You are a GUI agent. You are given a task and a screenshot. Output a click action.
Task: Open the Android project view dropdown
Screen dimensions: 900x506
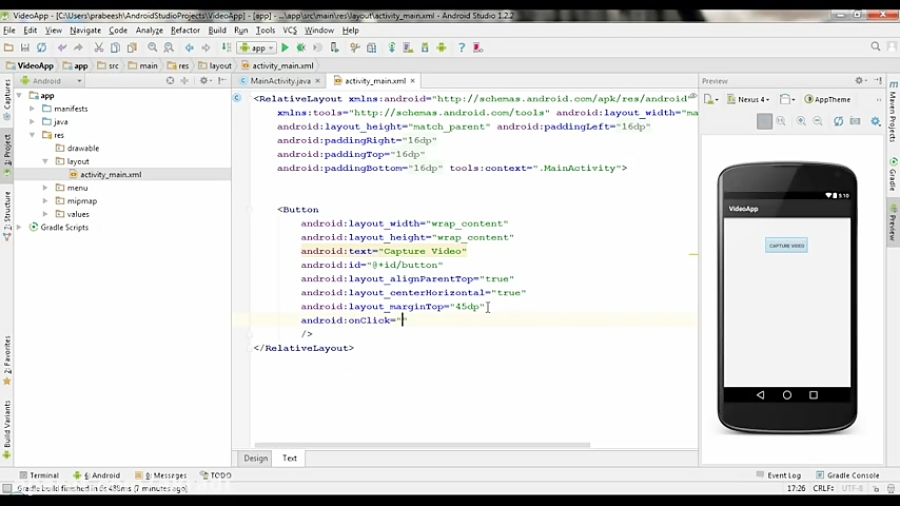coord(52,81)
